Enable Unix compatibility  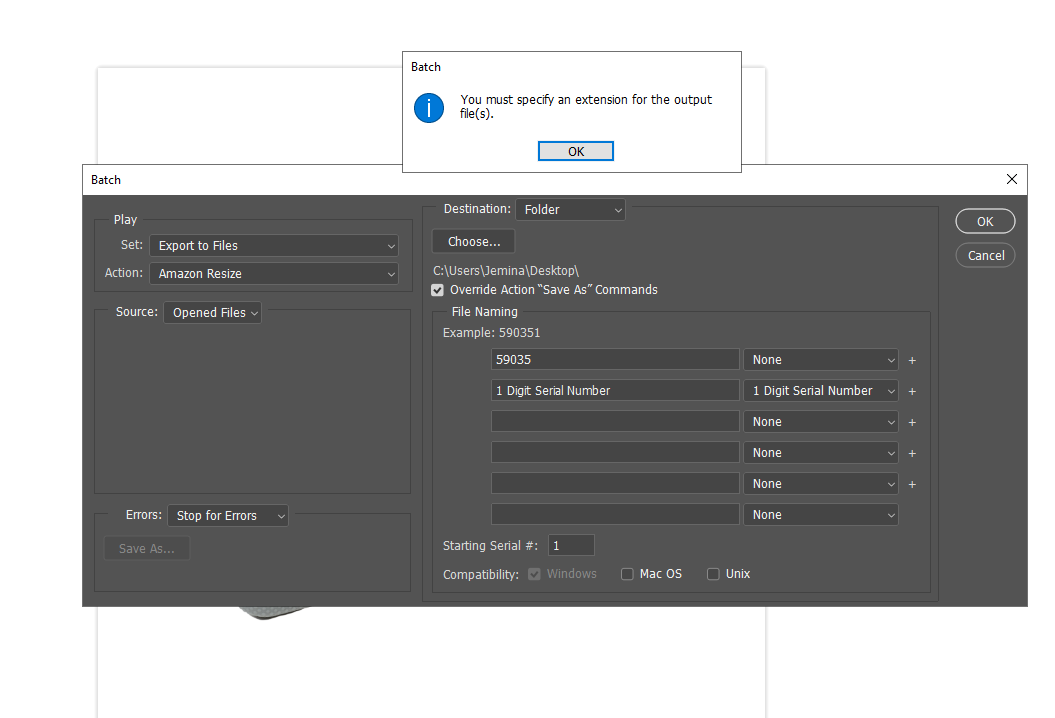pyautogui.click(x=714, y=574)
